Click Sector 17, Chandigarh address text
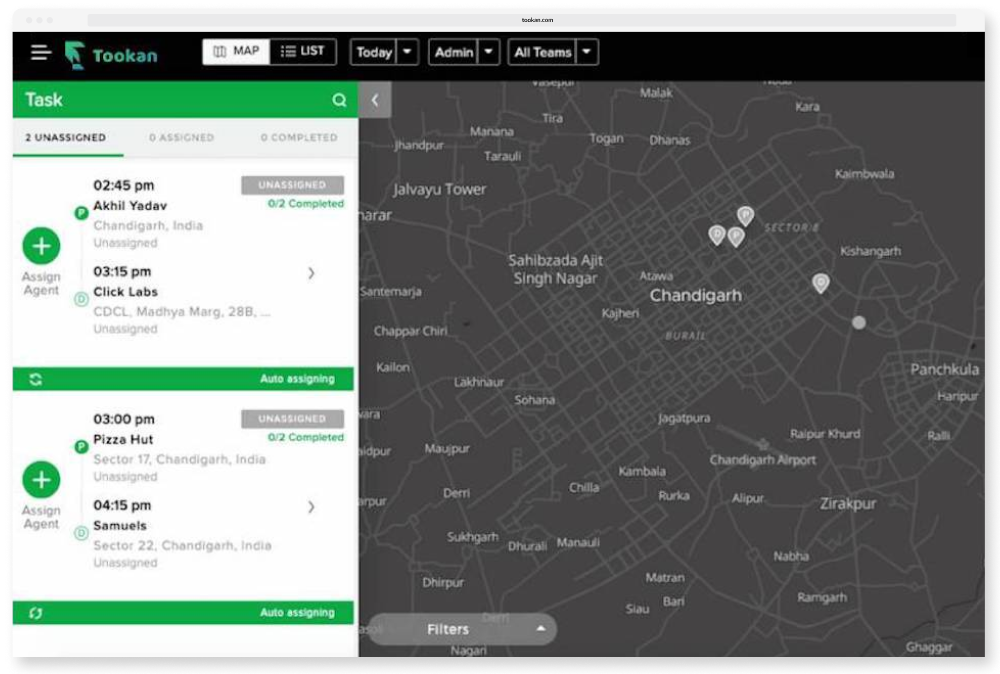 click(x=179, y=459)
